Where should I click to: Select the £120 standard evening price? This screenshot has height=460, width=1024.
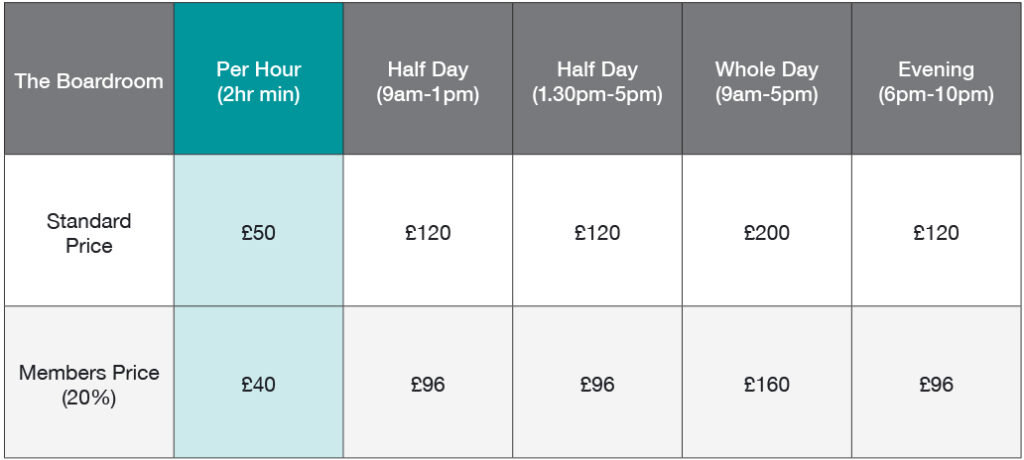pyautogui.click(x=936, y=233)
